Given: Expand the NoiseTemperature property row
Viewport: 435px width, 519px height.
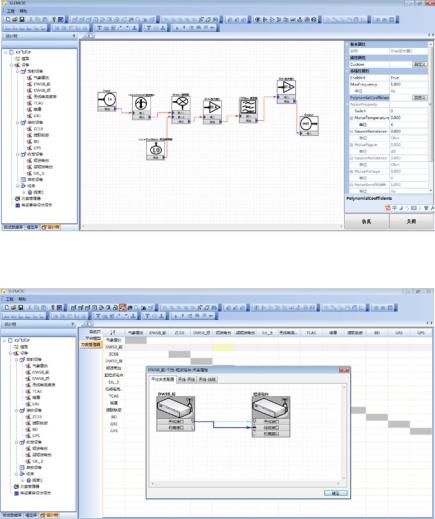Looking at the screenshot, I should point(351,118).
